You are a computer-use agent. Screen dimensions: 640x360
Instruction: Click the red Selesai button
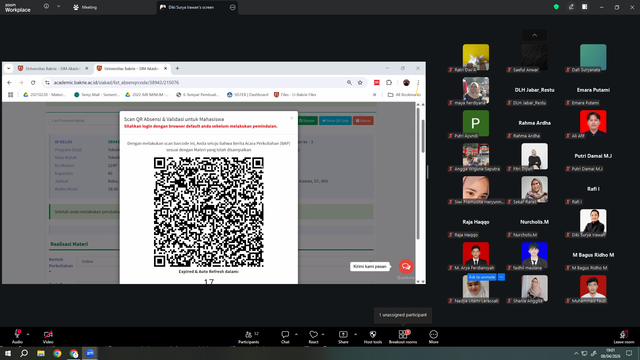[x=363, y=120]
